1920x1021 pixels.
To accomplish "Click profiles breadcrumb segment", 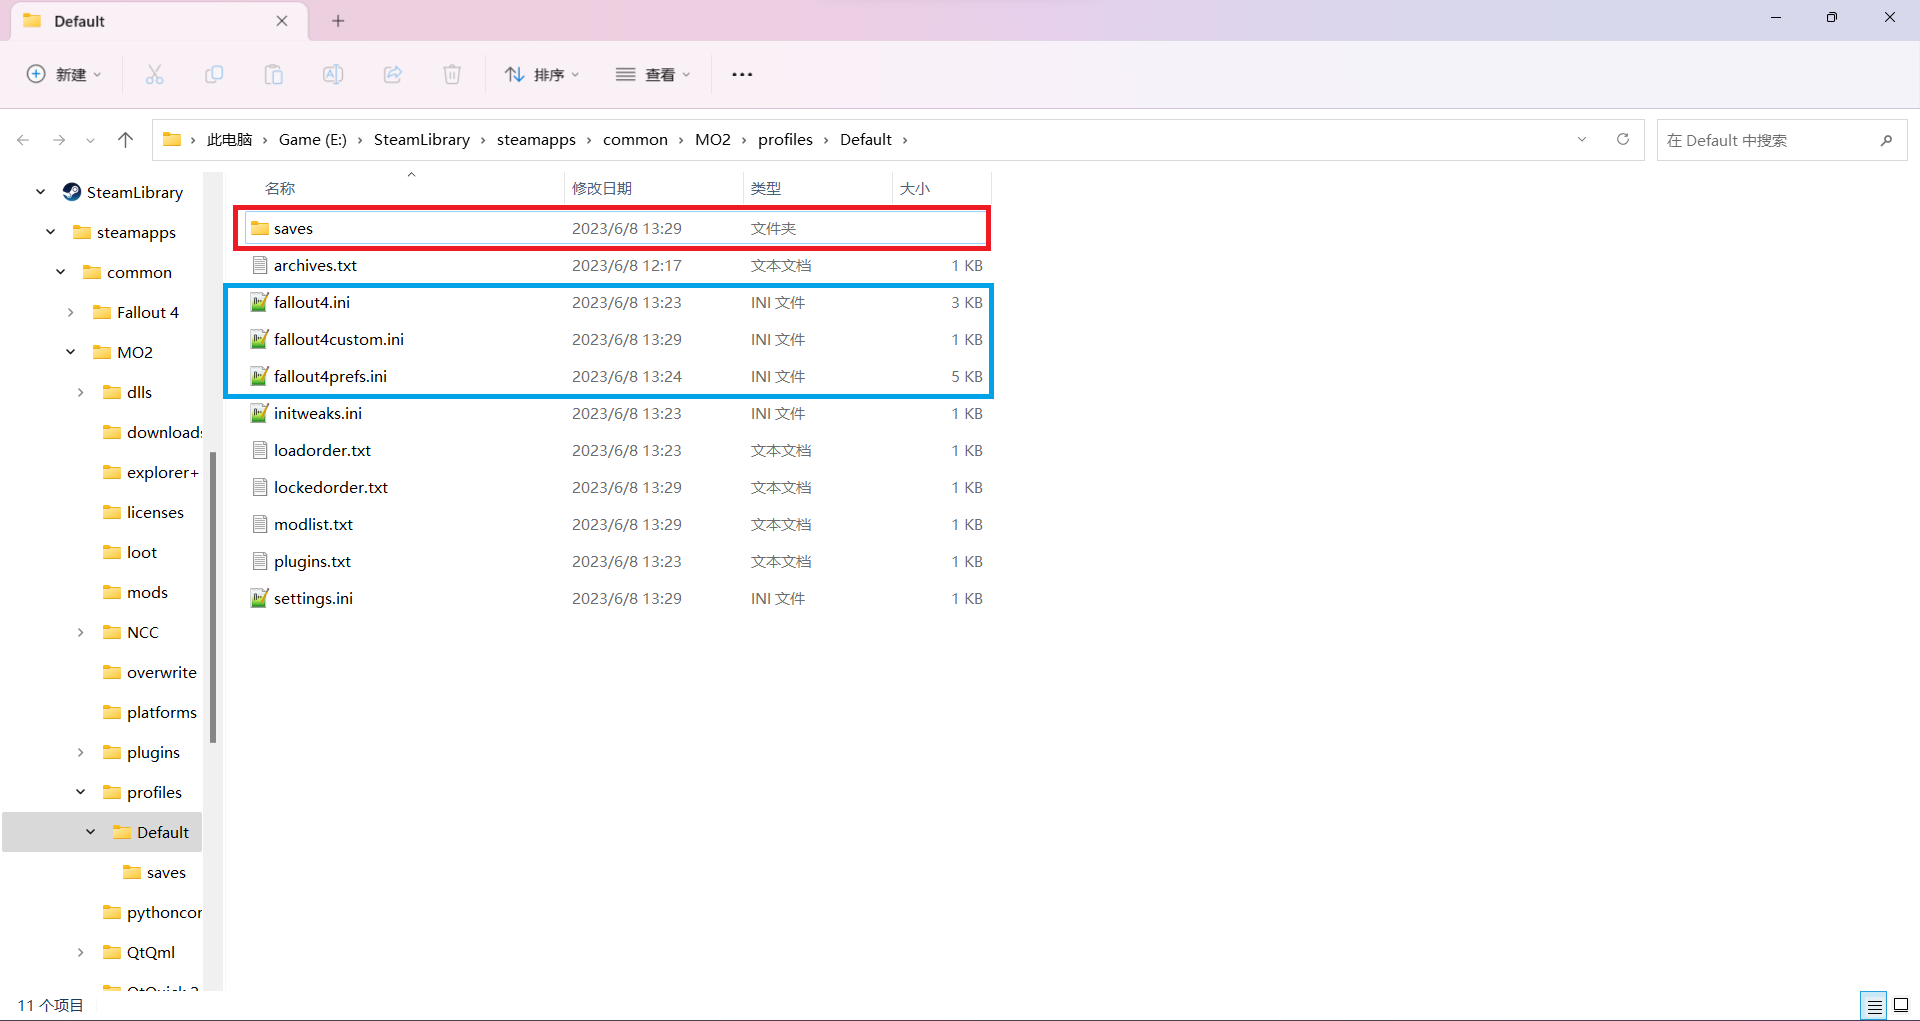I will [x=785, y=139].
